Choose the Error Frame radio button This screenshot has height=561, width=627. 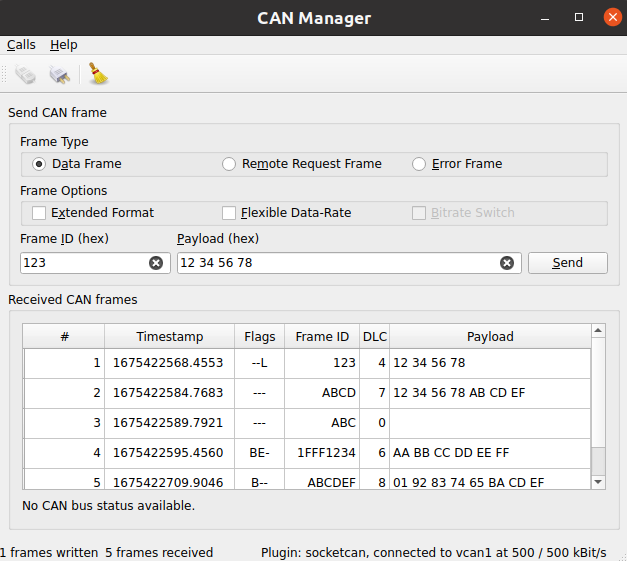click(x=419, y=164)
